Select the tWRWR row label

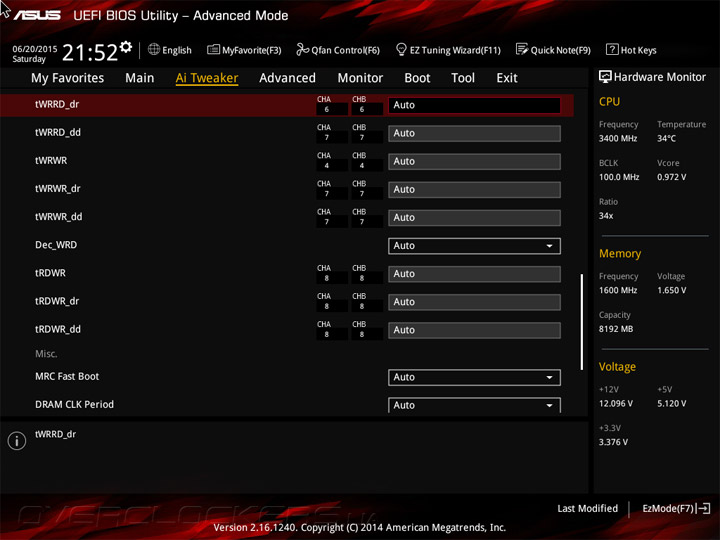[x=51, y=160]
